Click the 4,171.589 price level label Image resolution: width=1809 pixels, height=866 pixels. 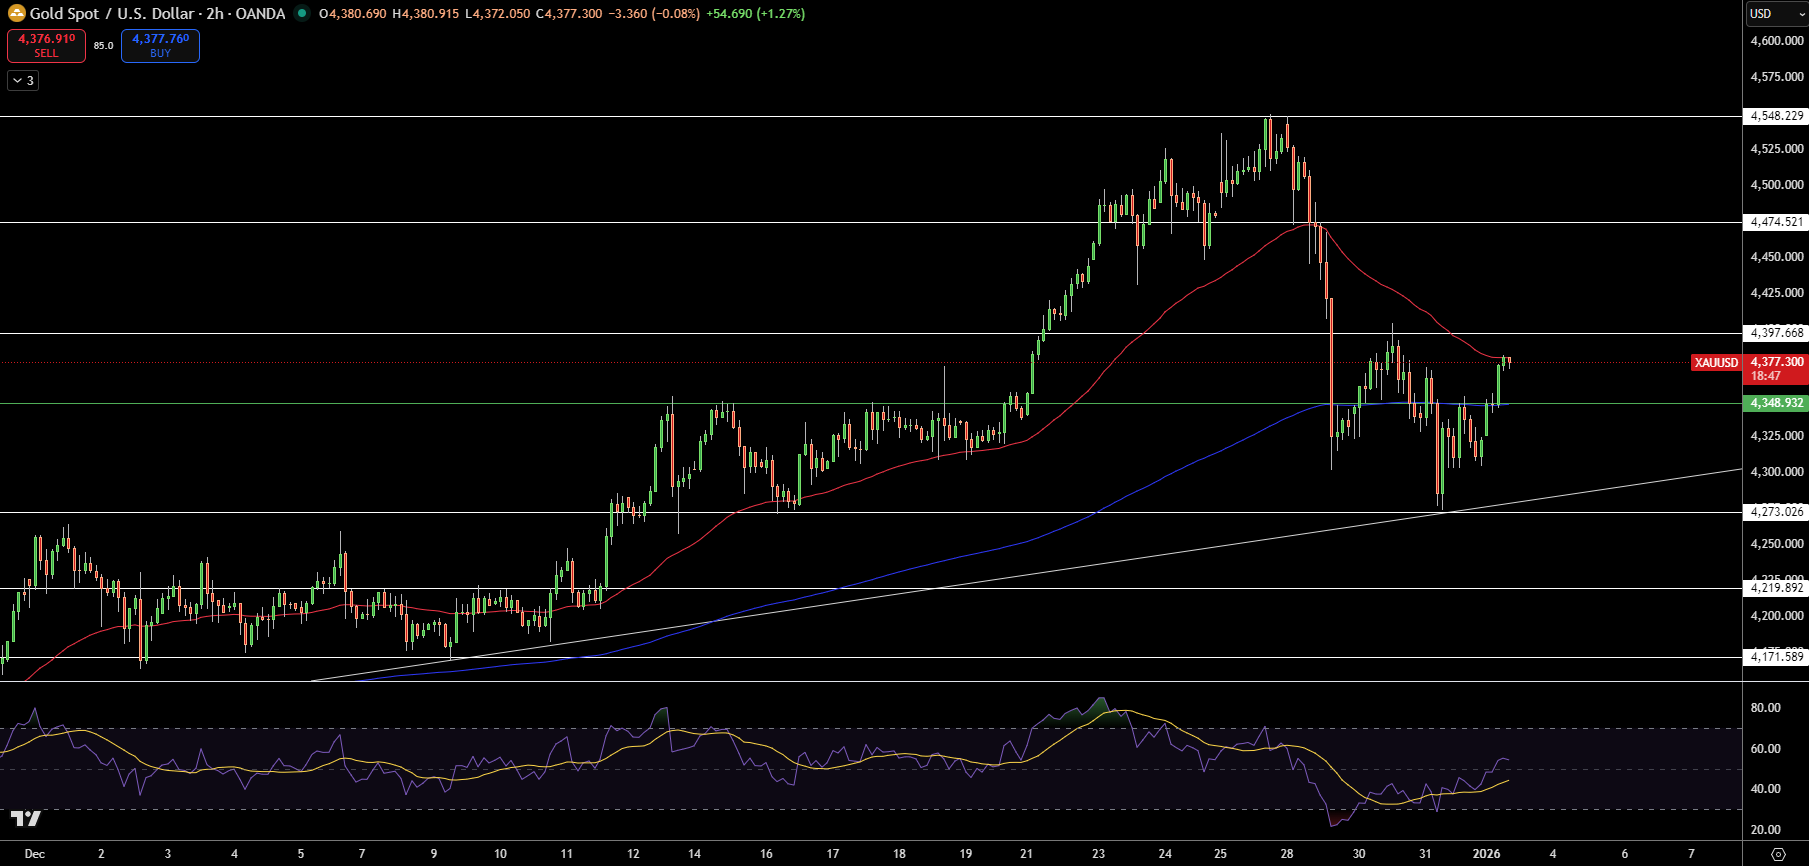click(1776, 657)
